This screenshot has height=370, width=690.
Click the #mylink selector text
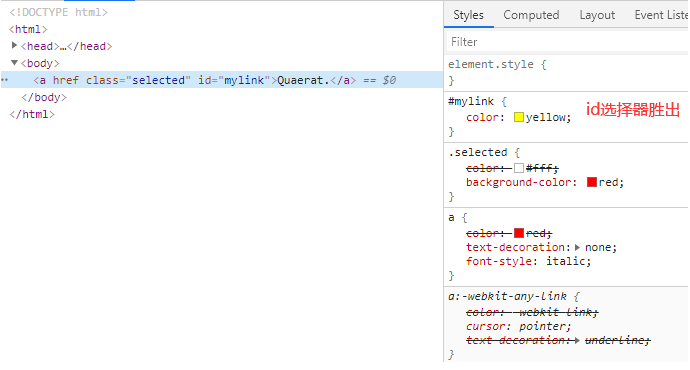471,101
